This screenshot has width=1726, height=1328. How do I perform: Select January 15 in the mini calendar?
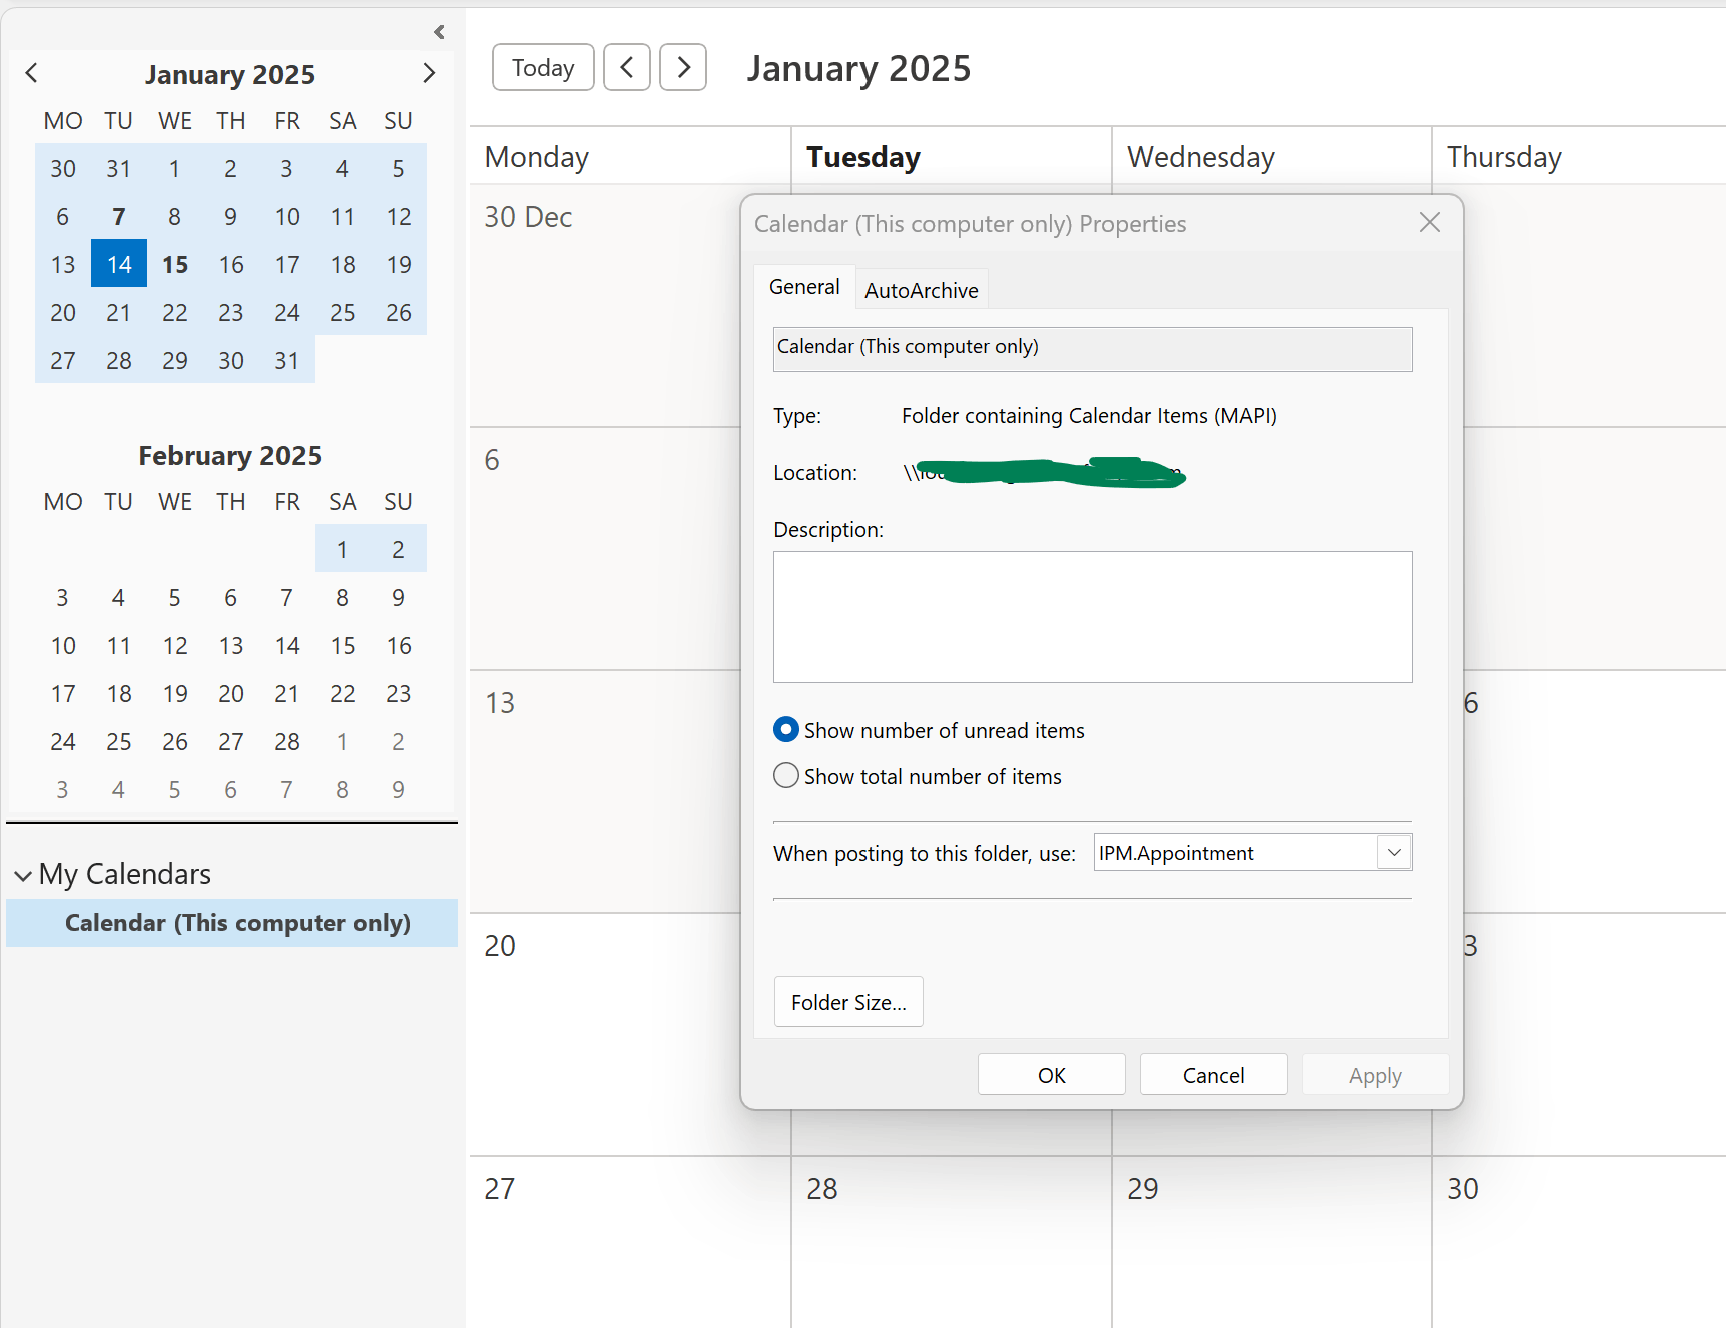174,263
